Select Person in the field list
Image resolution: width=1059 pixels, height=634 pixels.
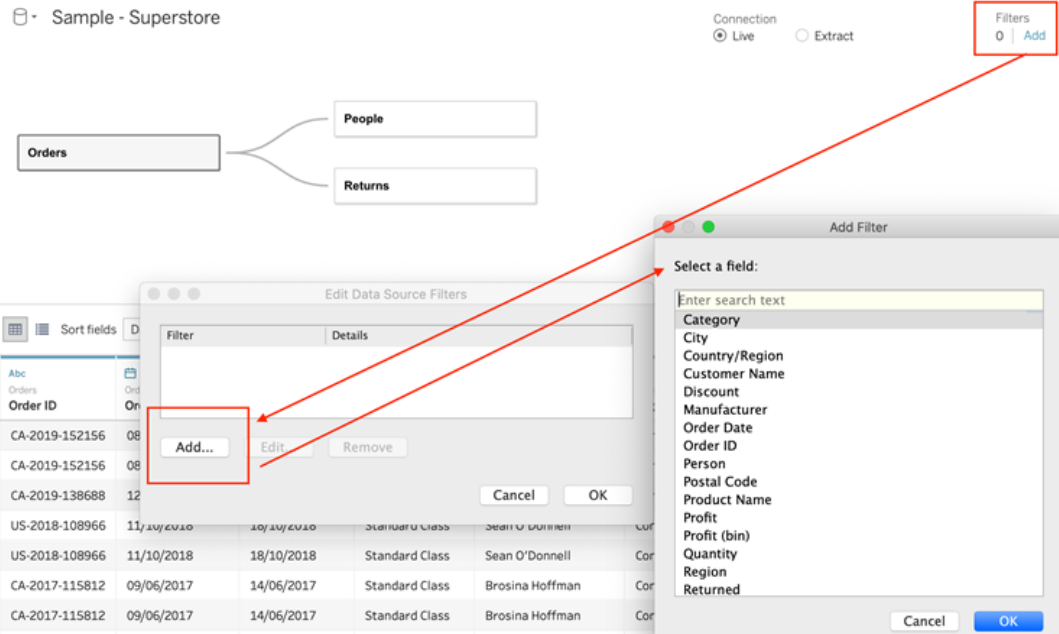tap(859, 464)
